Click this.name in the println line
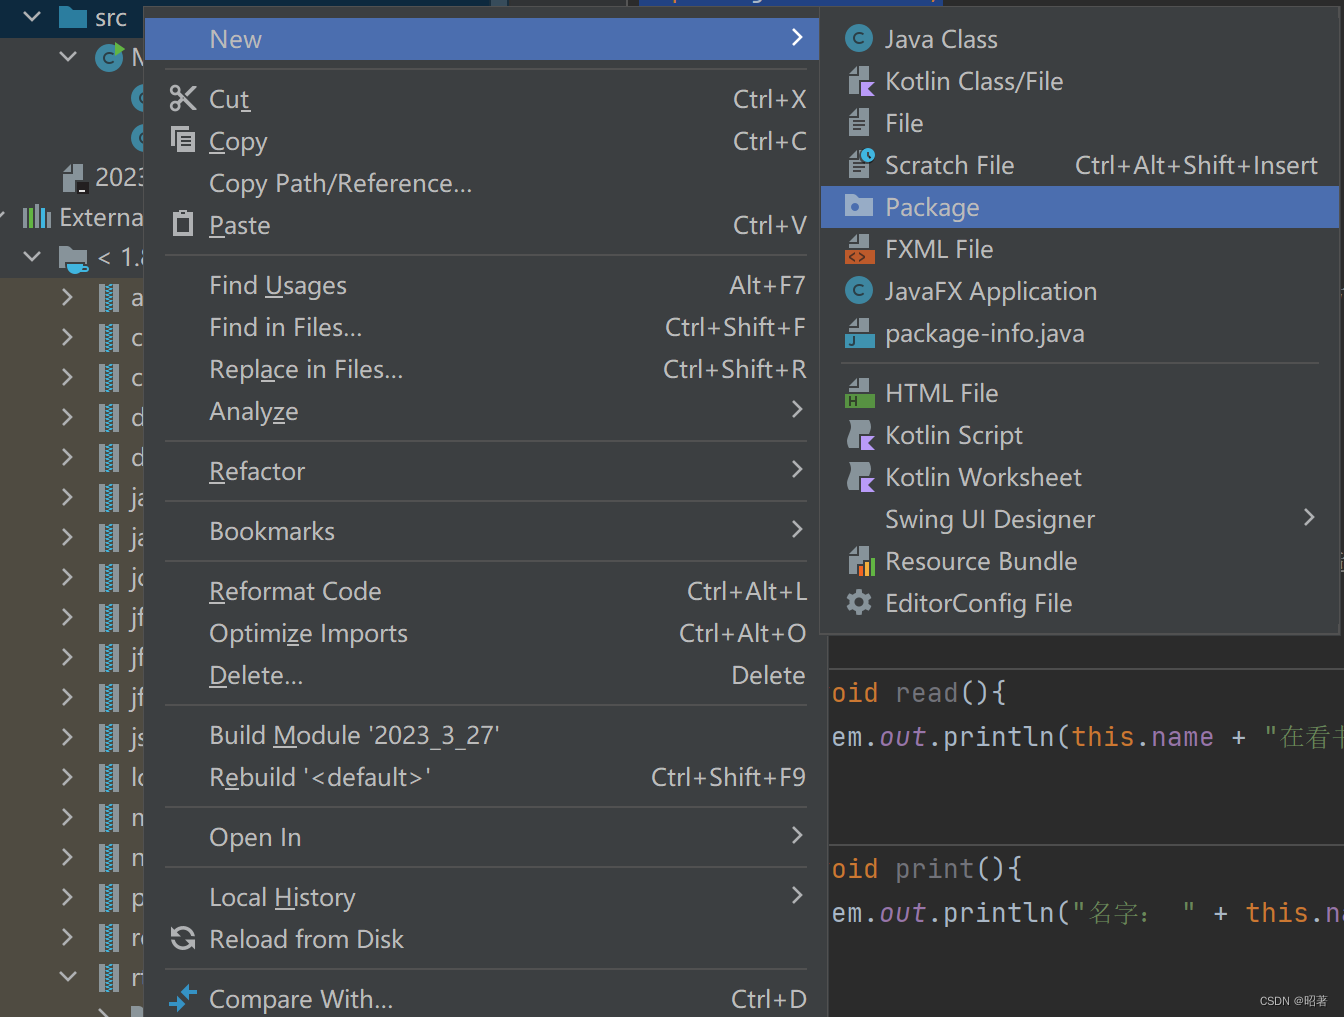1344x1017 pixels. 1143,737
